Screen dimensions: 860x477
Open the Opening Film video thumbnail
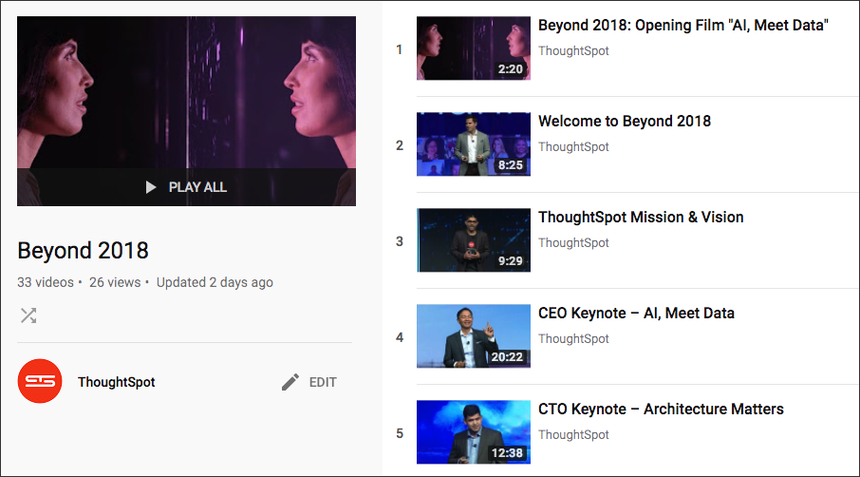473,48
